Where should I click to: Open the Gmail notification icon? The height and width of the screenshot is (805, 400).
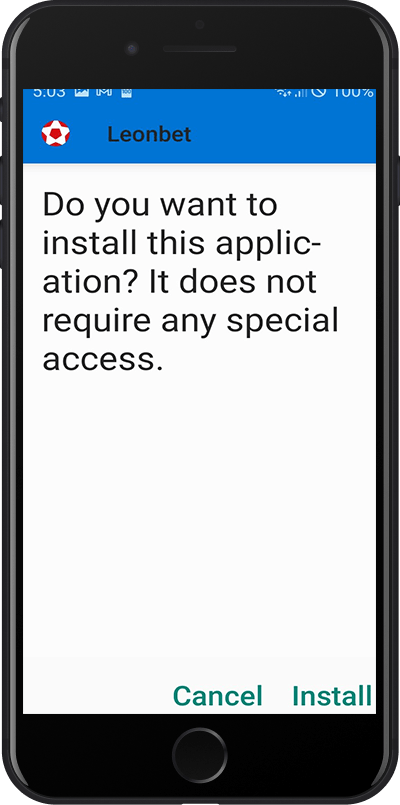[104, 92]
